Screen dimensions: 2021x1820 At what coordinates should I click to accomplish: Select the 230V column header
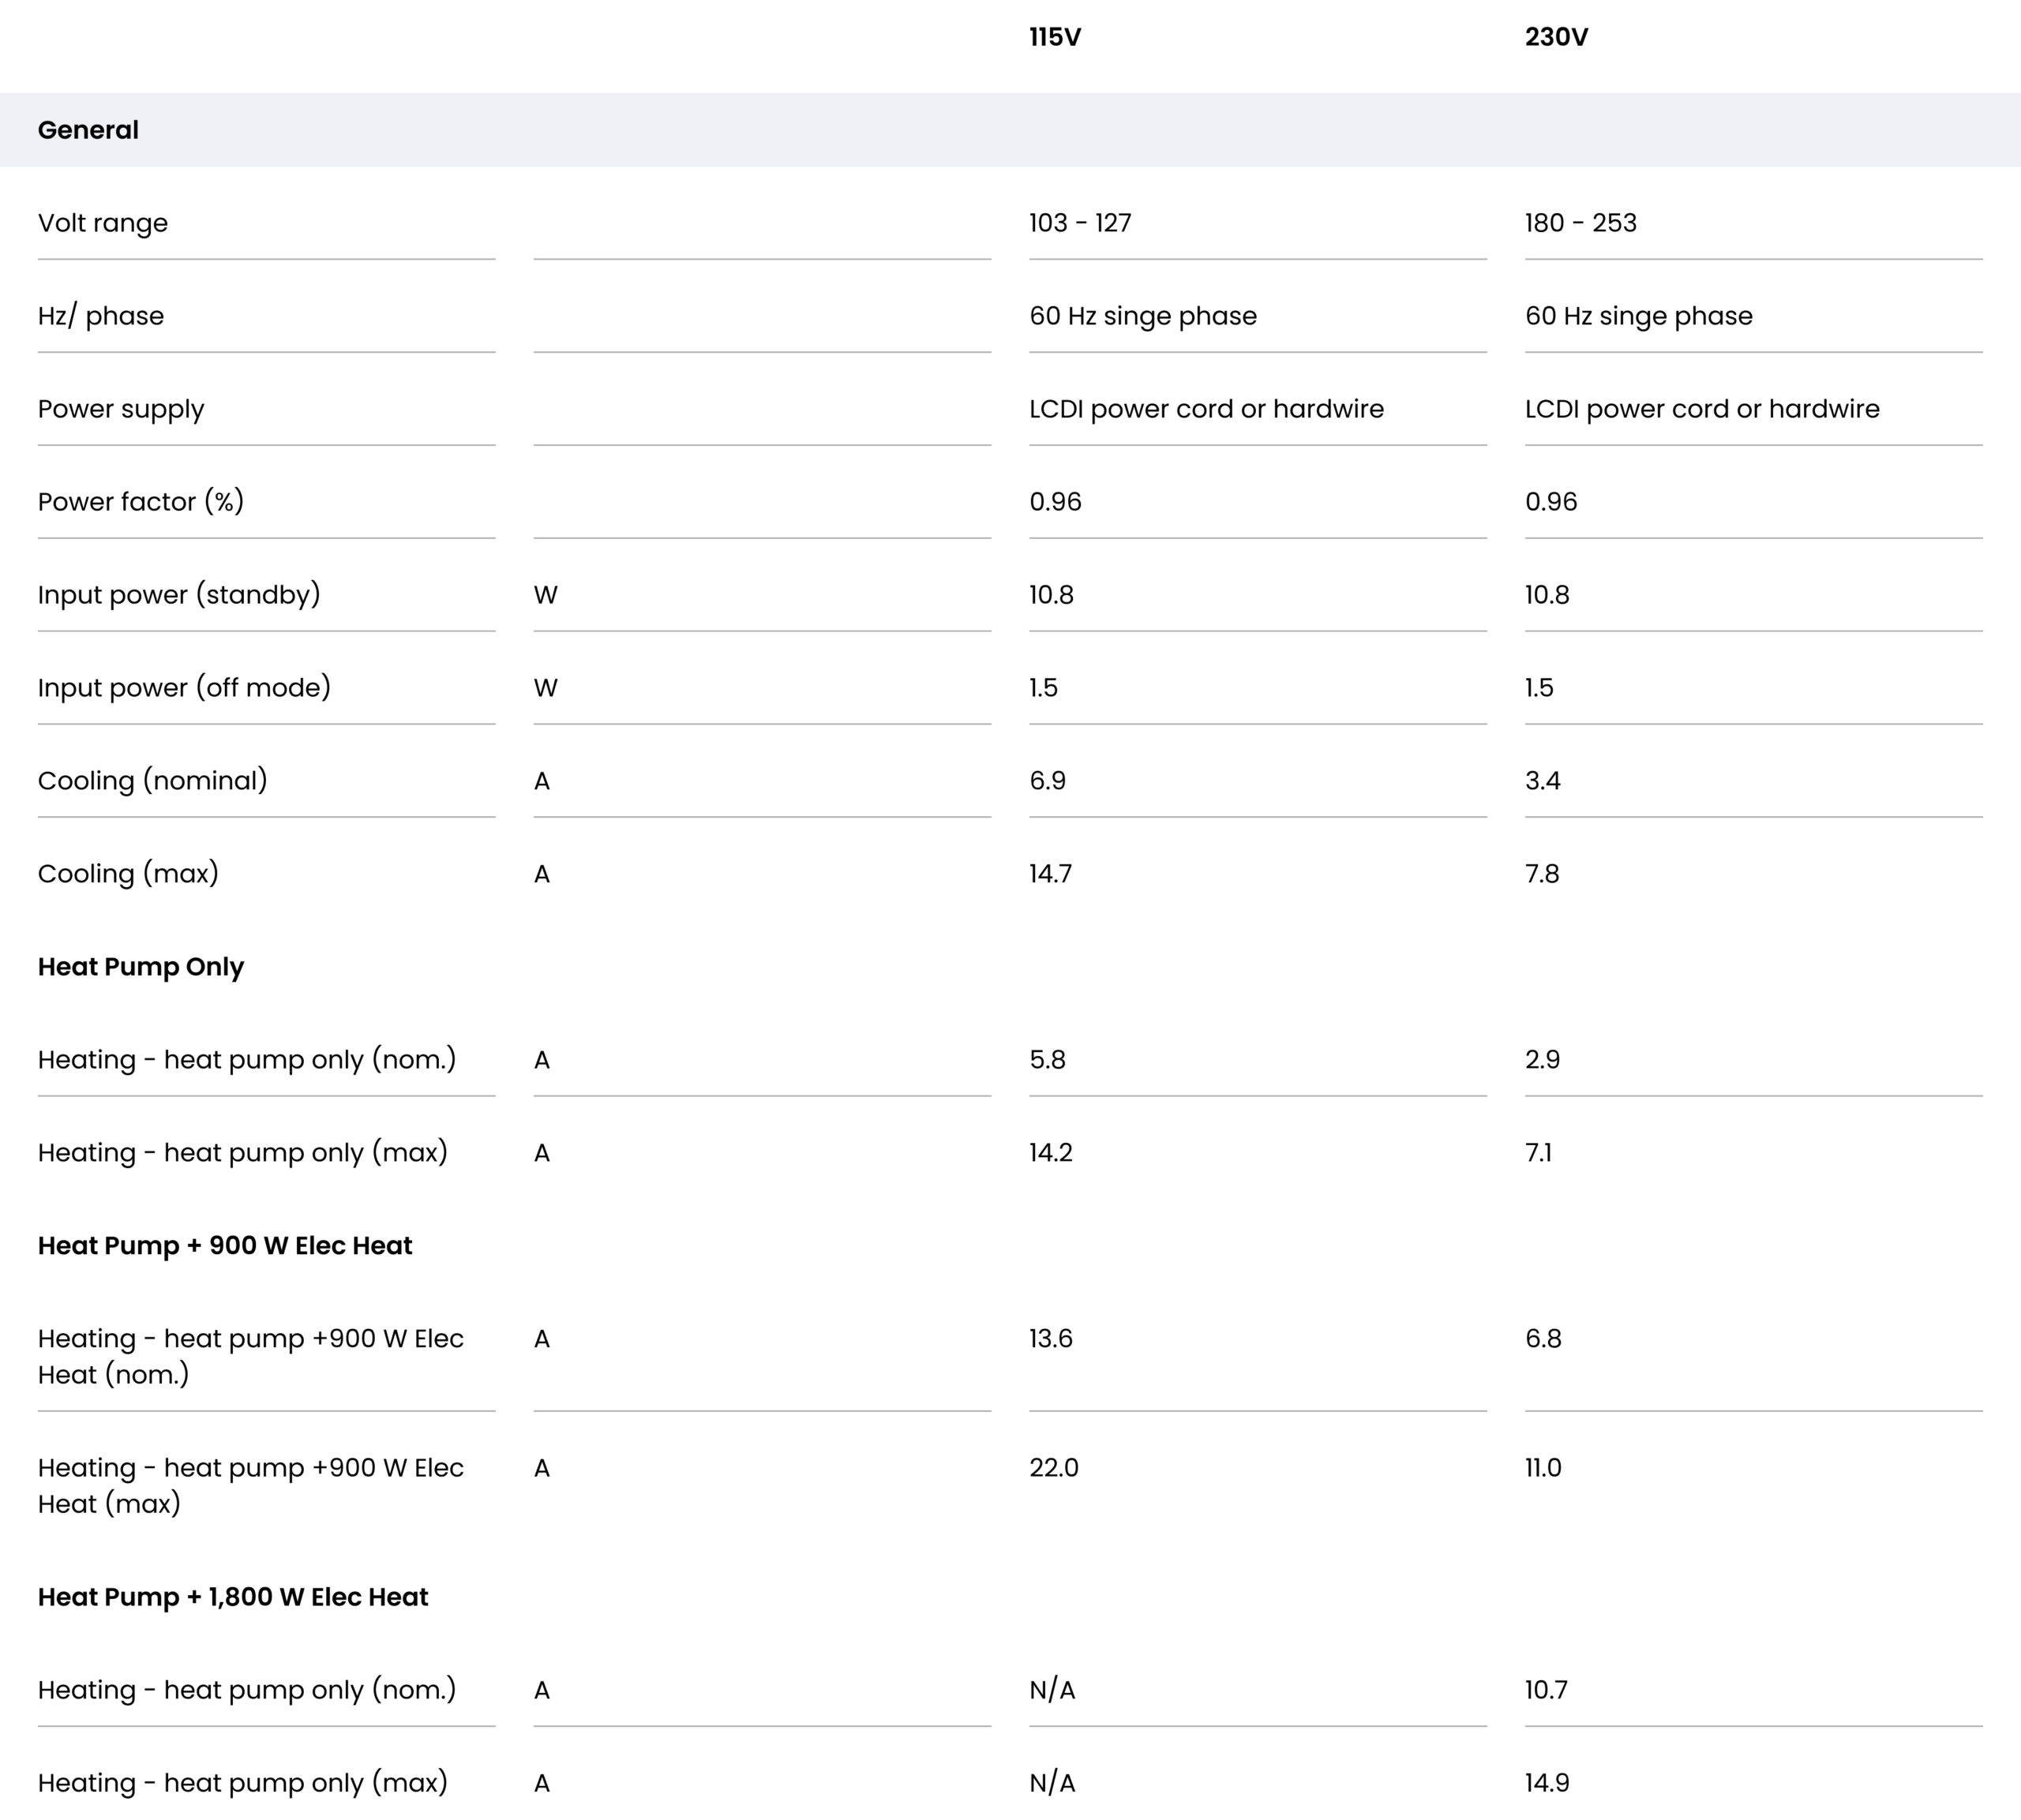click(x=1556, y=37)
